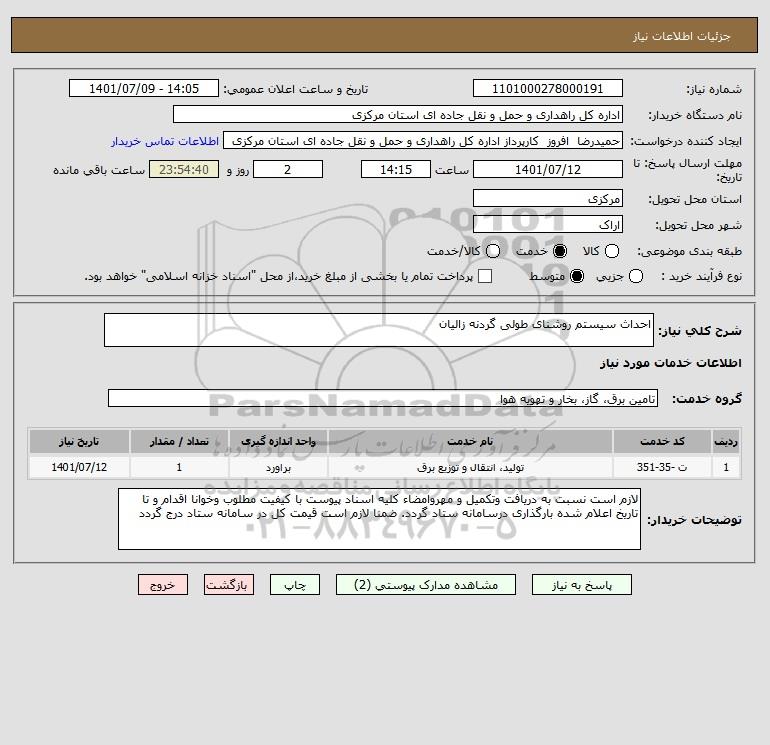Click the پاسخ به نیاز button
This screenshot has width=770, height=745.
click(582, 585)
